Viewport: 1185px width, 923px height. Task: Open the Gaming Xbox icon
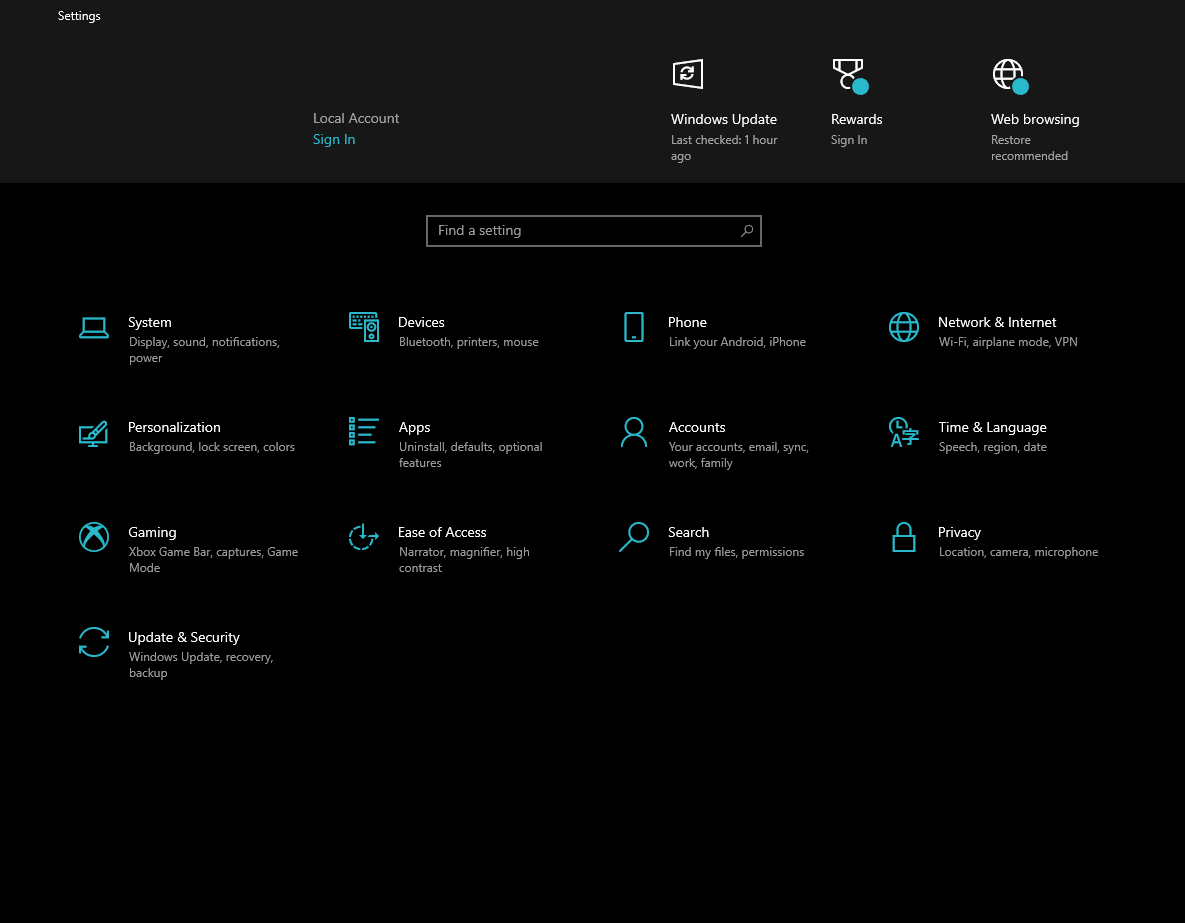(94, 537)
